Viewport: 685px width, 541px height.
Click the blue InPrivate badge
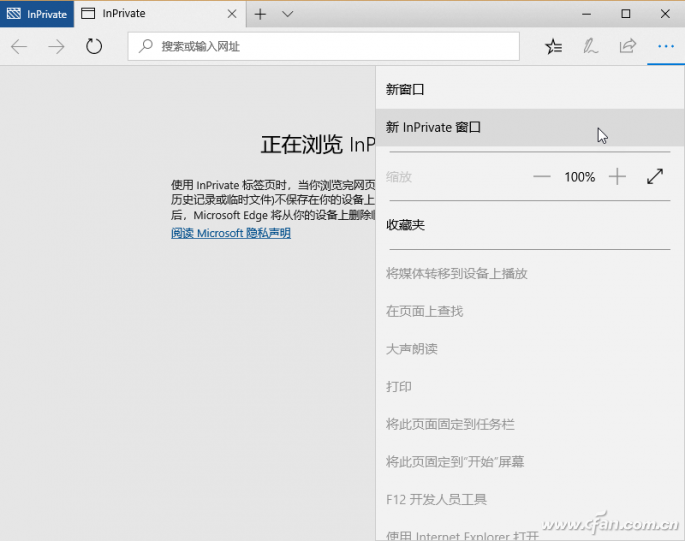click(37, 14)
